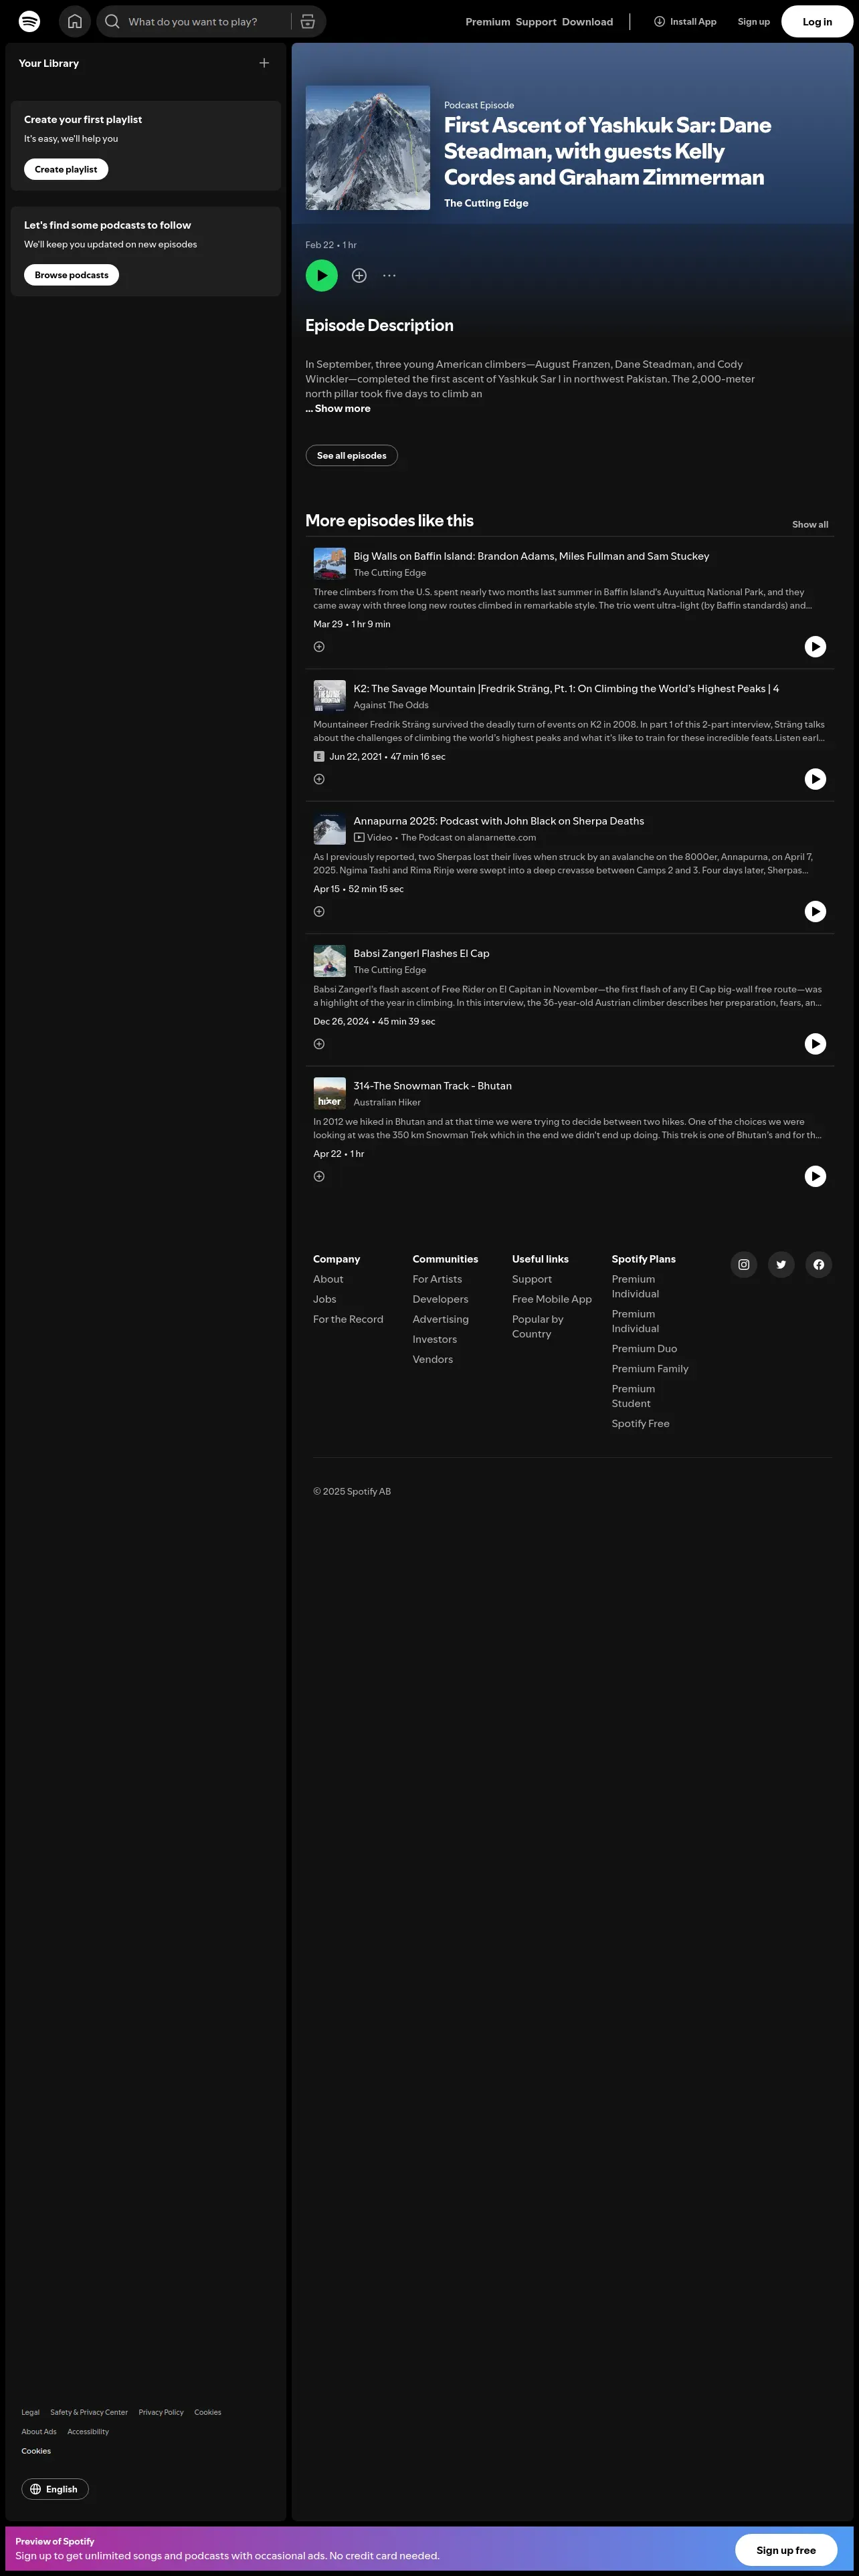Open the For Artists footer link
859x2576 pixels.
[x=437, y=1279]
